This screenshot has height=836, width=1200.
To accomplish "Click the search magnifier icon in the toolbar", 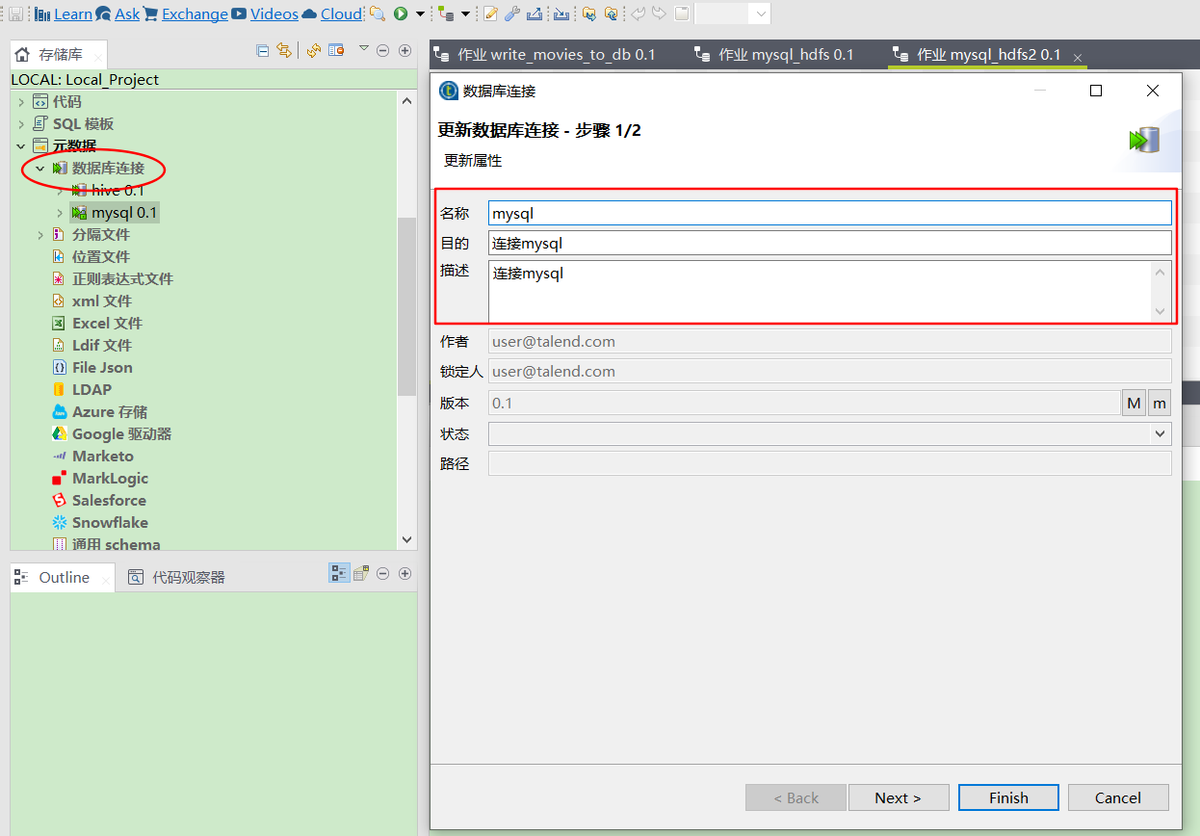I will 377,14.
